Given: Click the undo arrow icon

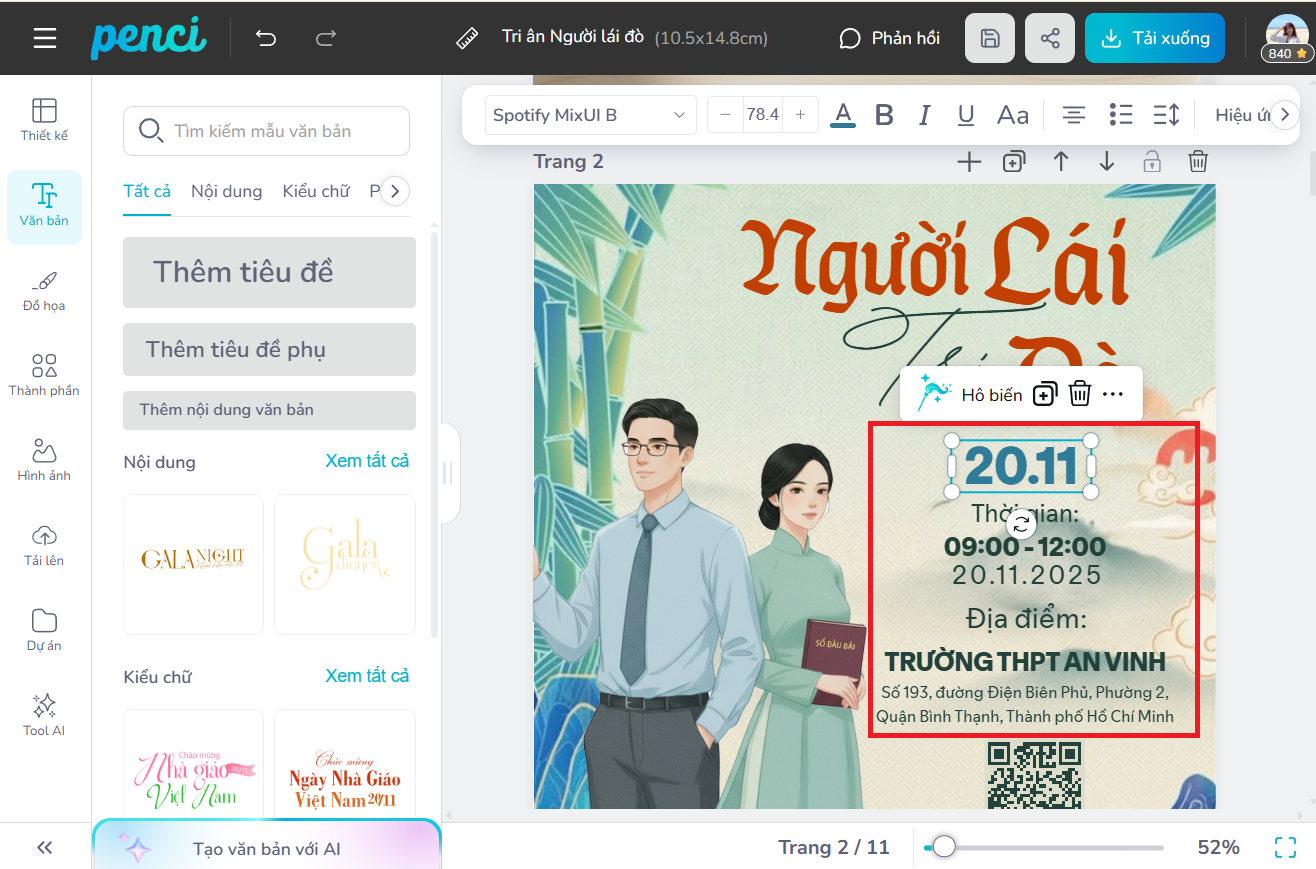Looking at the screenshot, I should 266,39.
